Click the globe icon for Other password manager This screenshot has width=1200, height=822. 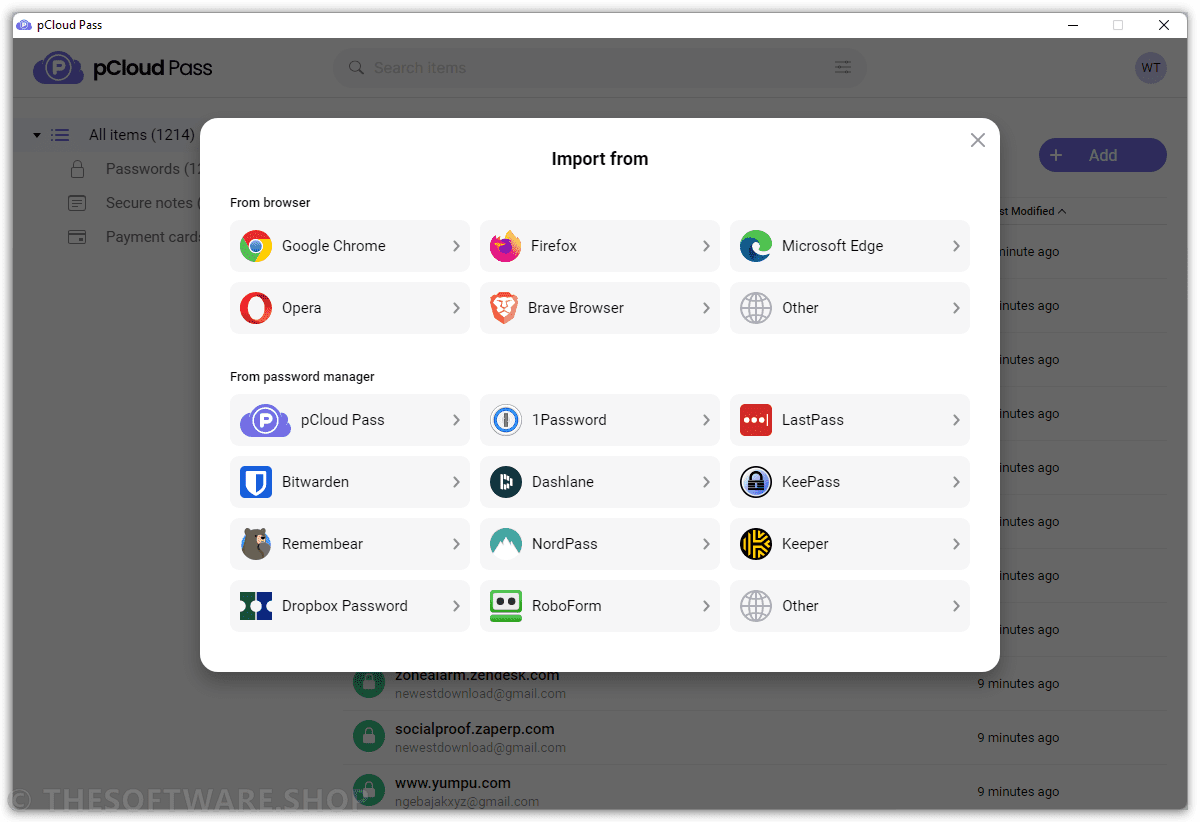click(x=756, y=606)
